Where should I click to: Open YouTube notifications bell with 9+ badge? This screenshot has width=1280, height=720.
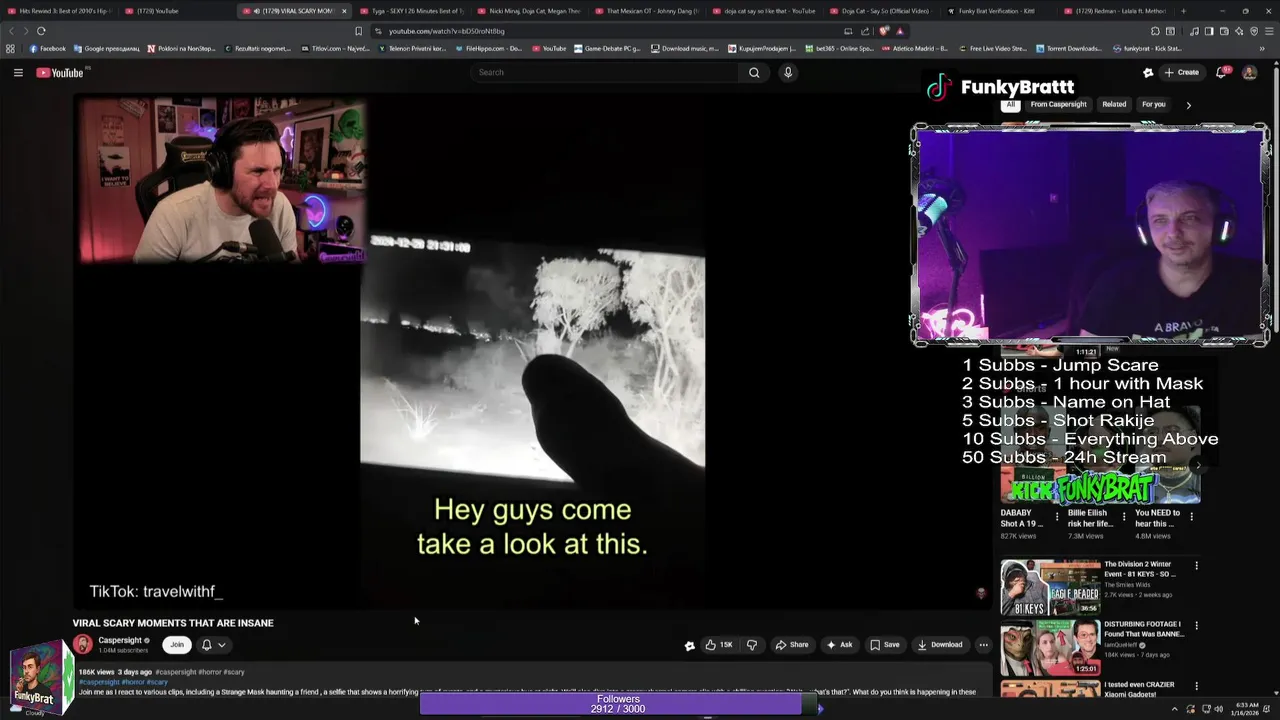point(1223,72)
